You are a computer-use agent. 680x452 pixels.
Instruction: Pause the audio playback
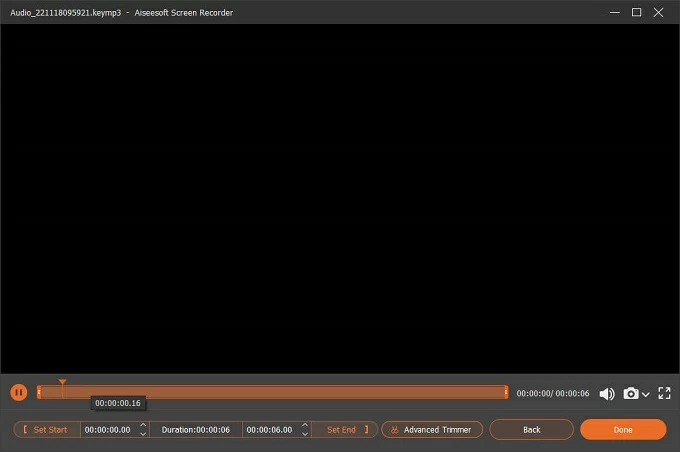(x=19, y=393)
